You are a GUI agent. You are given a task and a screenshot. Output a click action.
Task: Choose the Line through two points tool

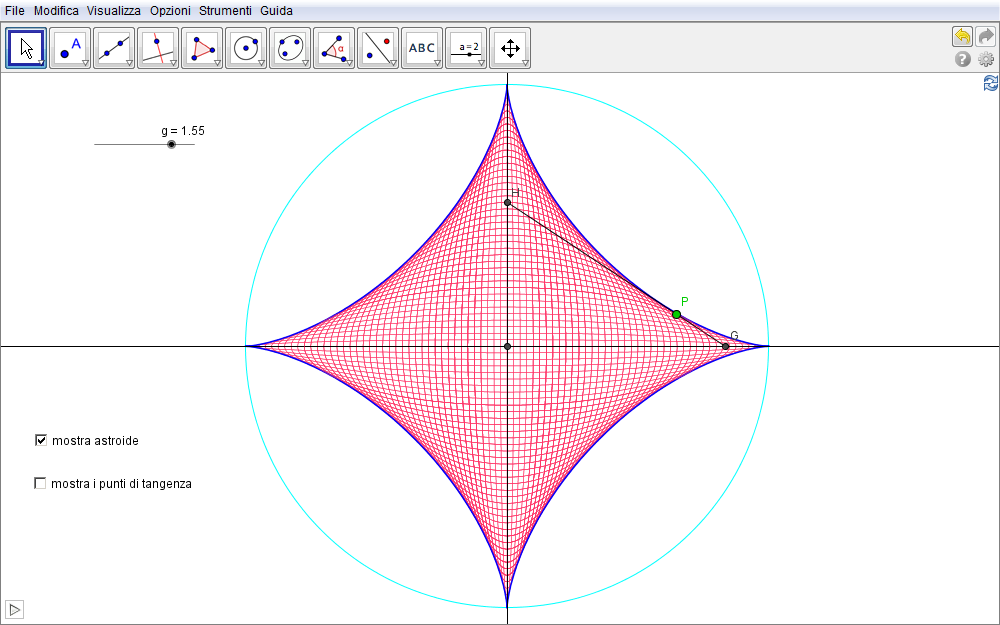(x=114, y=48)
